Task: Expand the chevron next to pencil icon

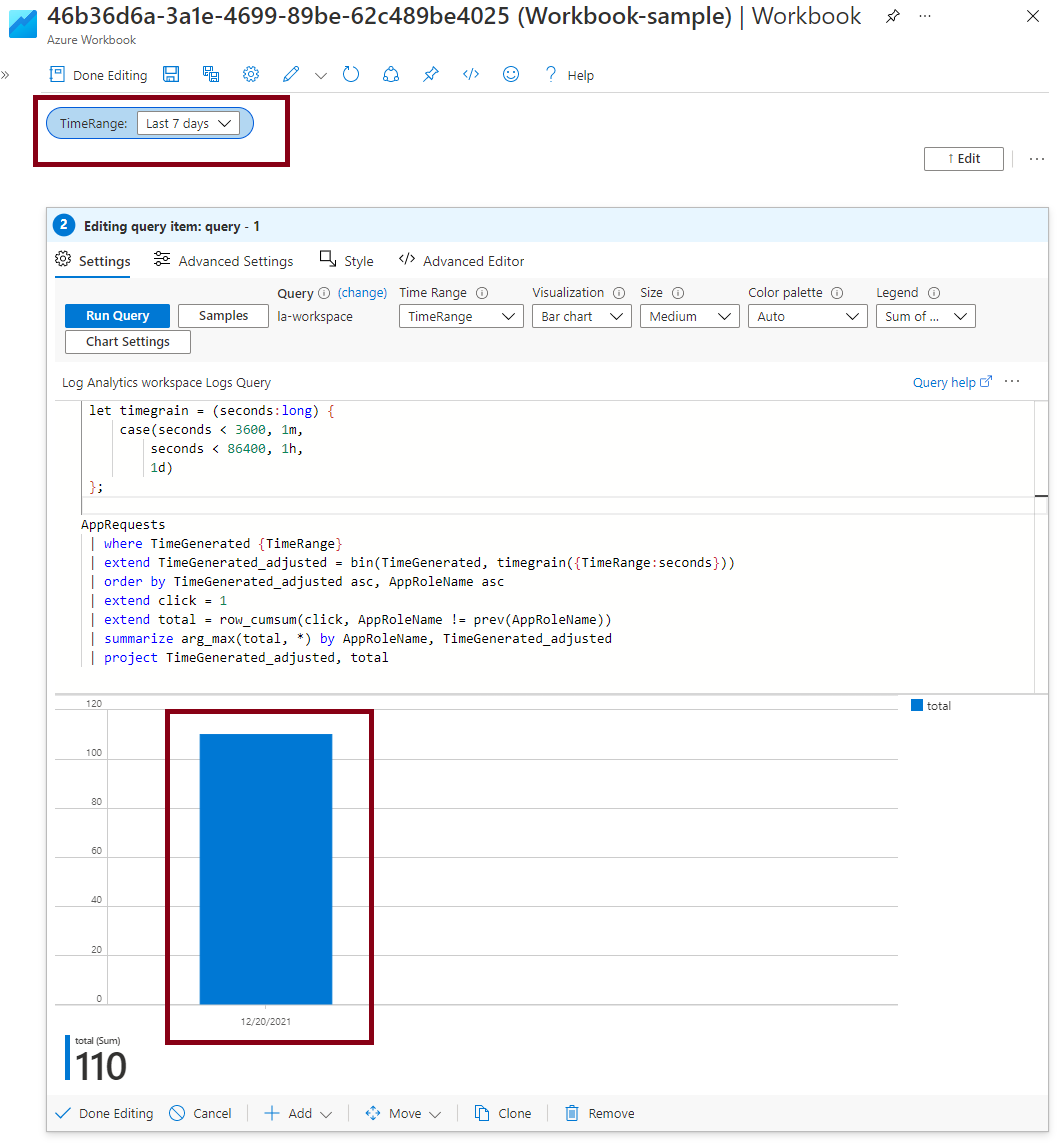Action: (321, 75)
